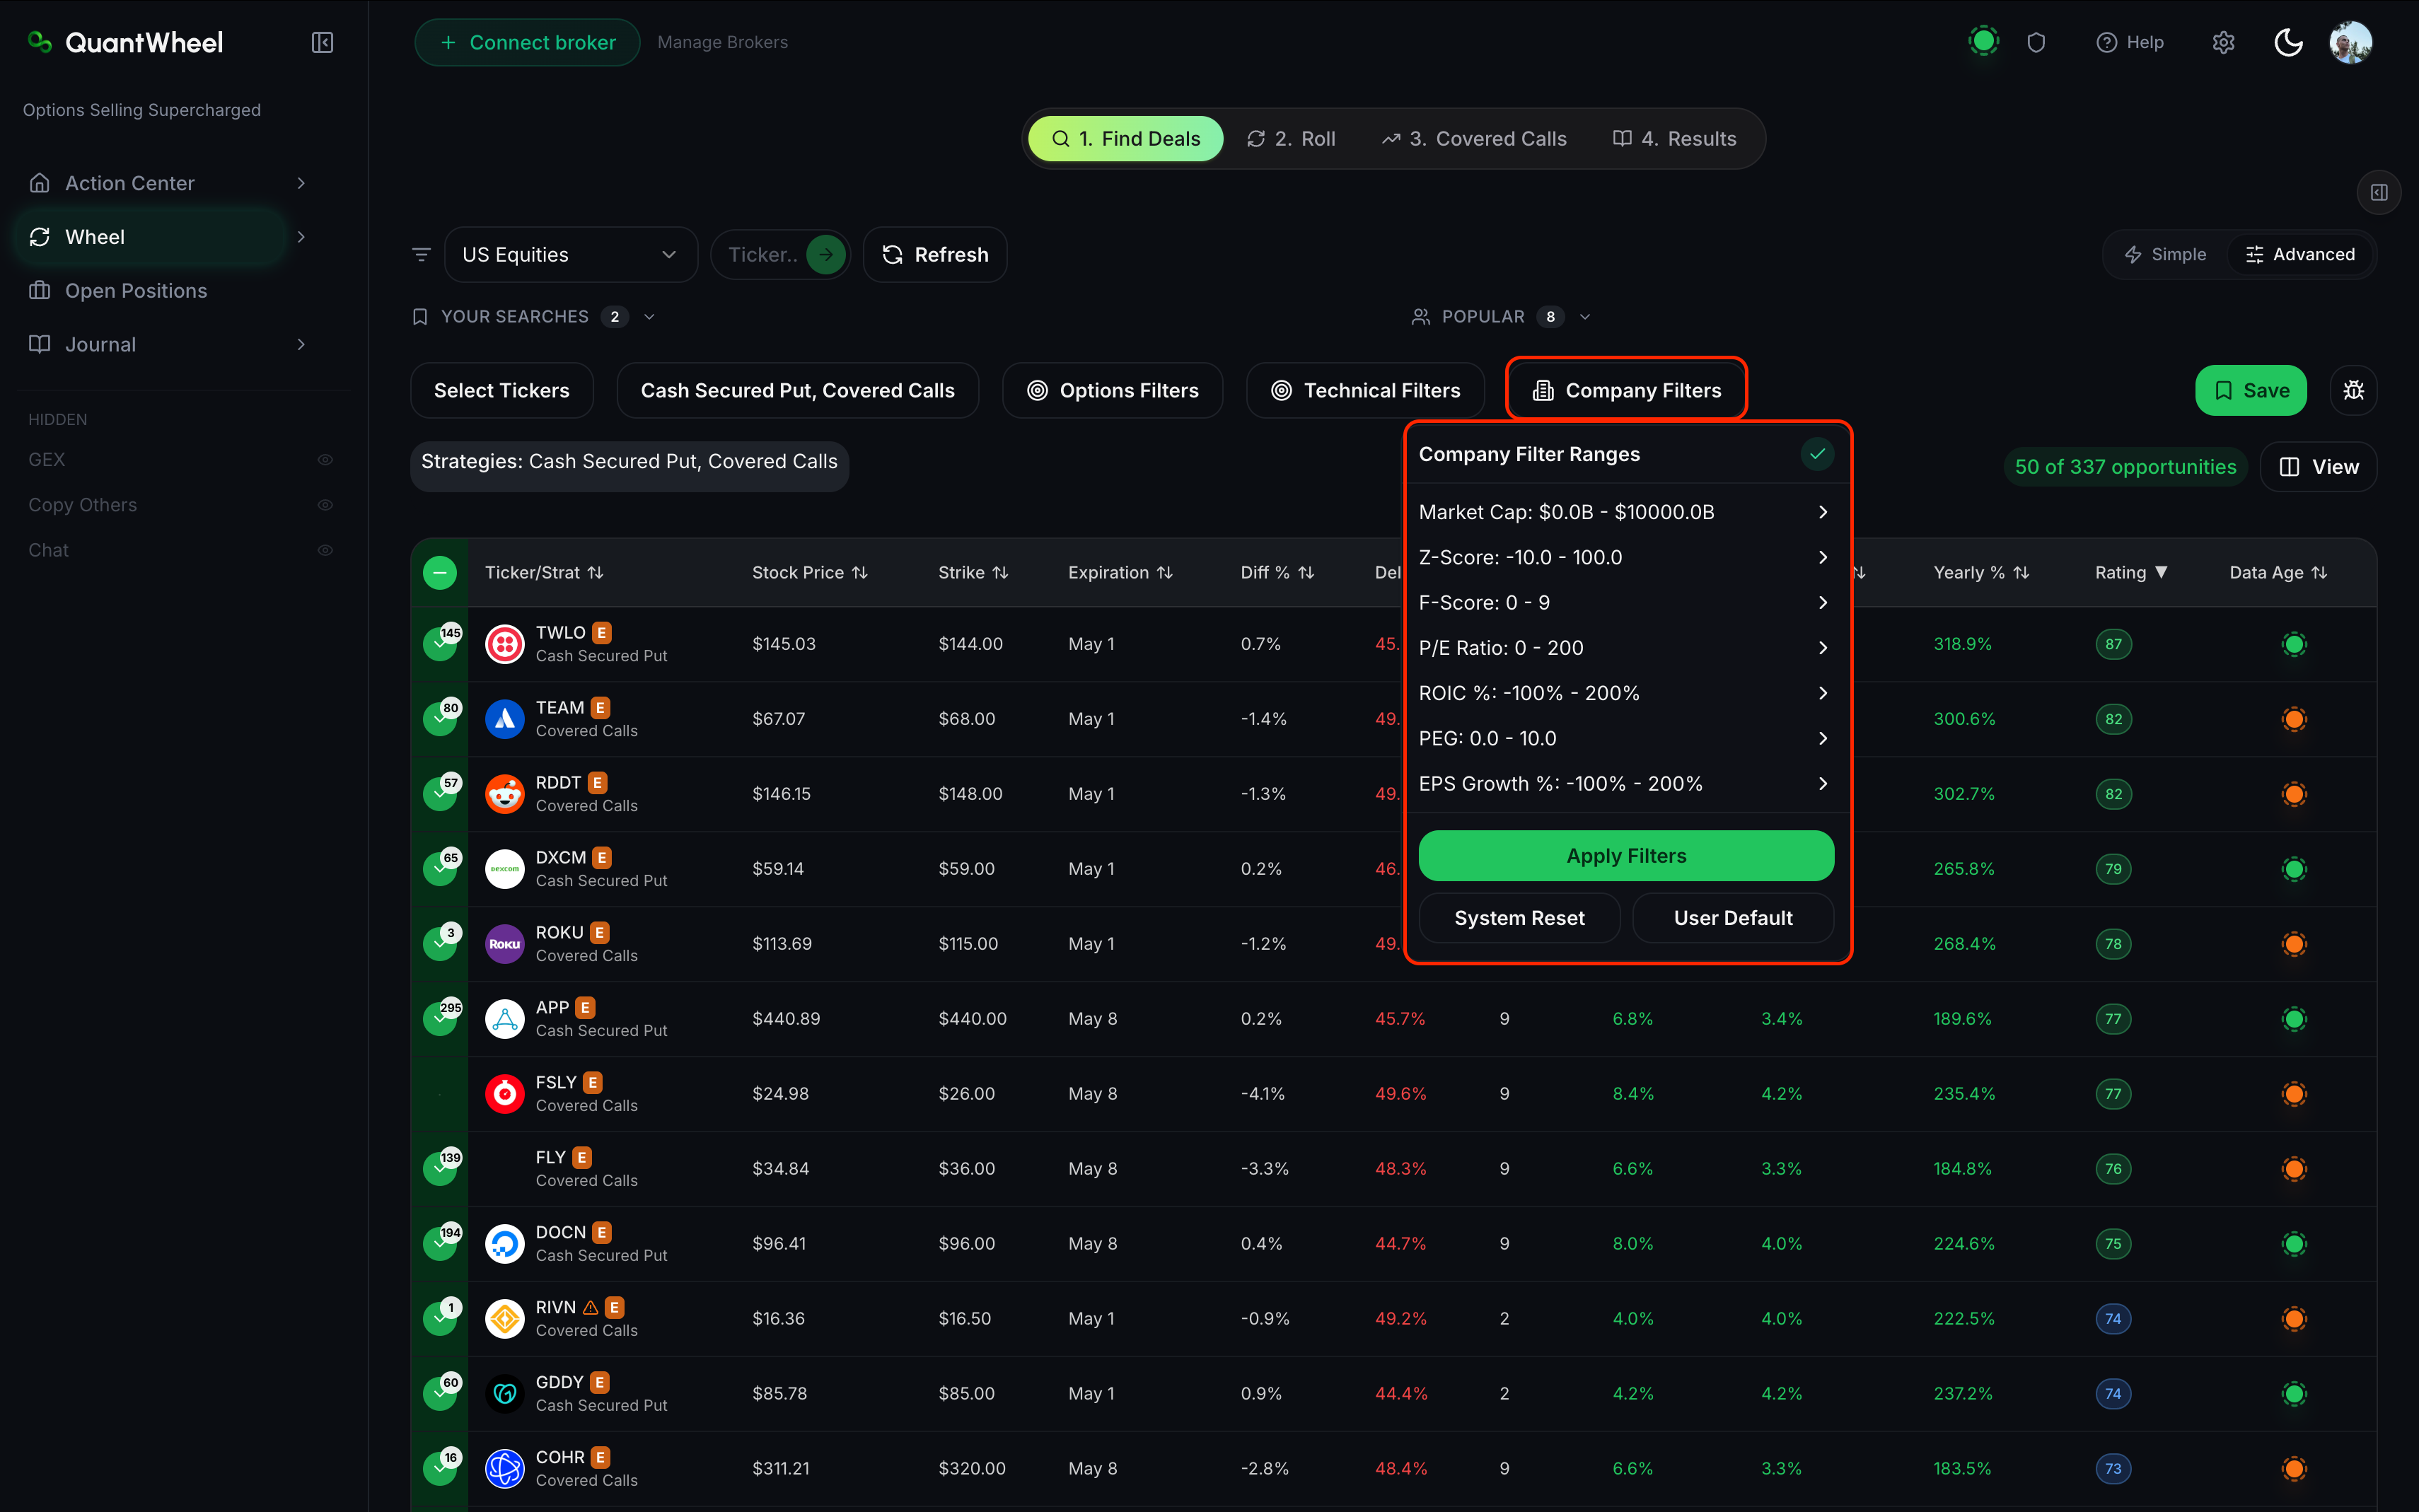Switch to Simple mode
The width and height of the screenshot is (2419, 1512).
(x=2166, y=254)
